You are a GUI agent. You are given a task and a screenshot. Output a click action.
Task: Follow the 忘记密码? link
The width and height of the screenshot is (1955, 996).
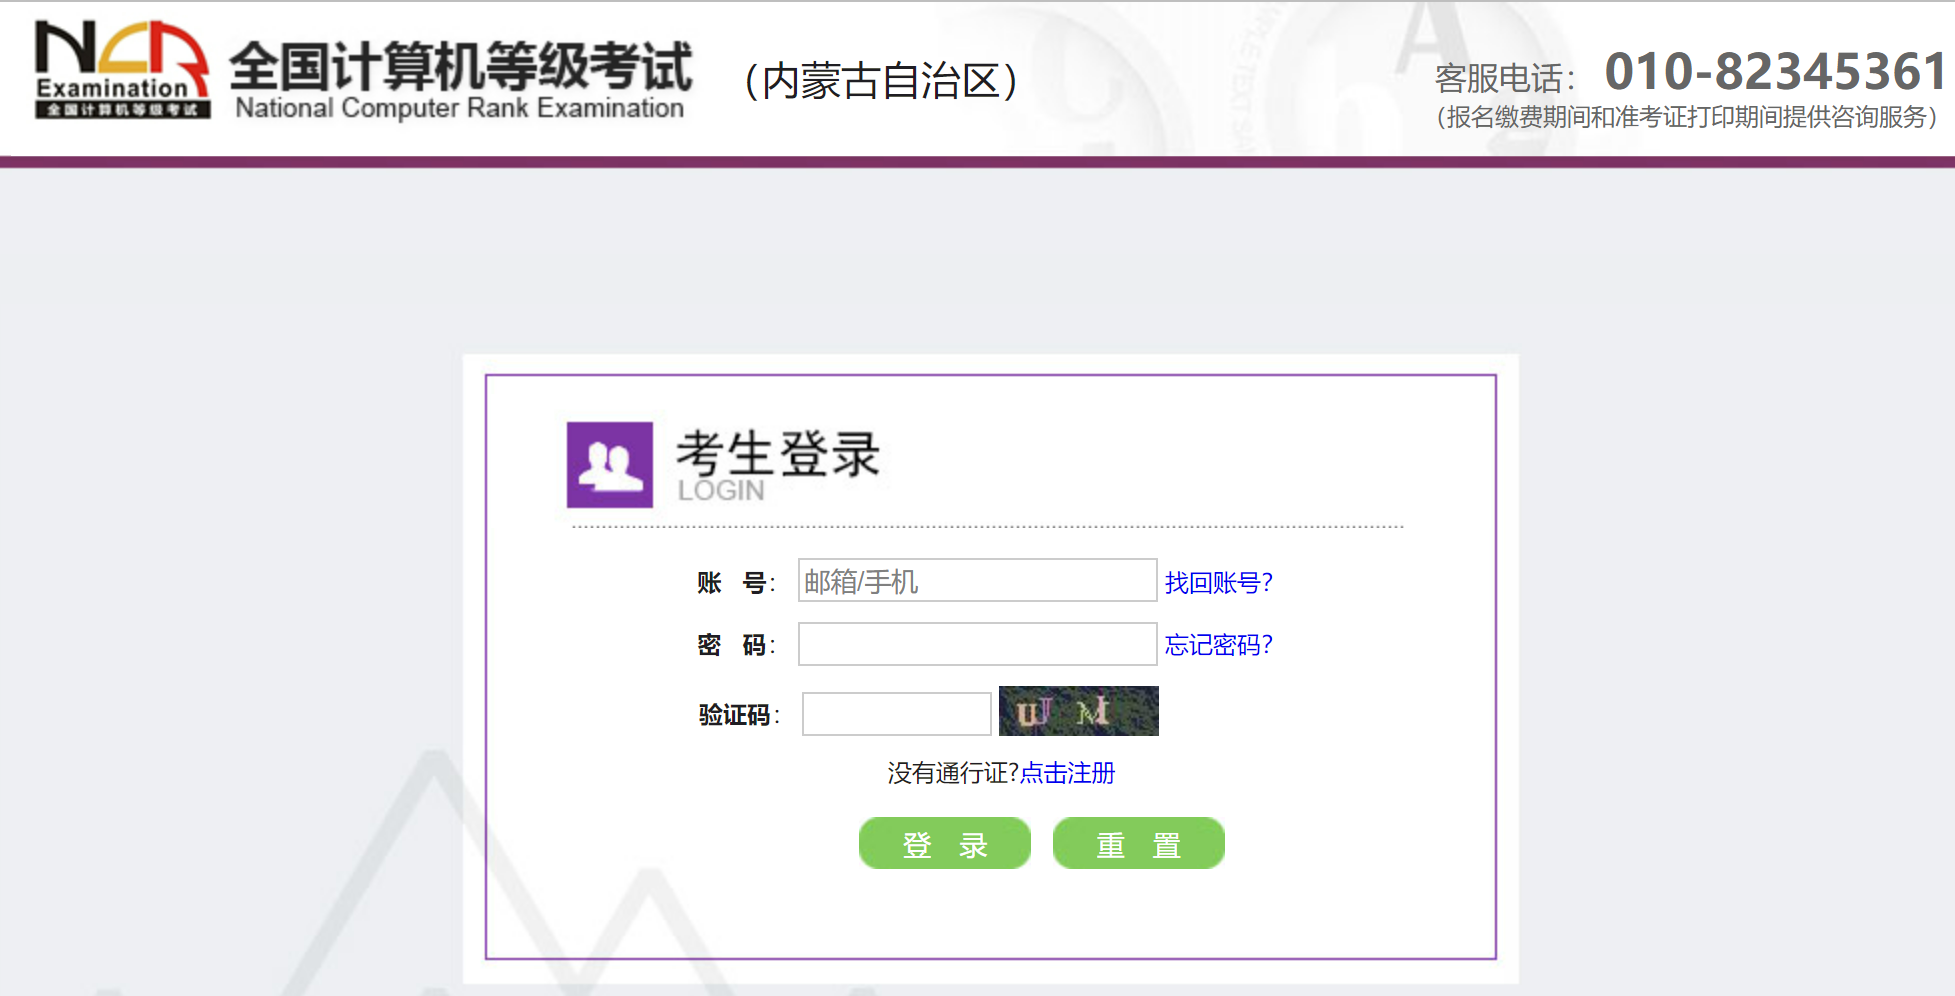[x=1218, y=645]
